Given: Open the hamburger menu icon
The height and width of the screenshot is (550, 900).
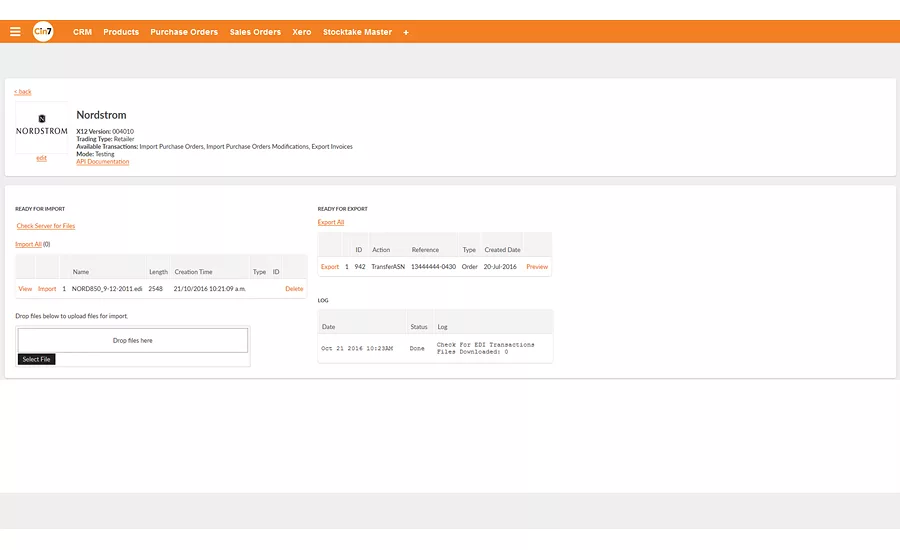Looking at the screenshot, I should (15, 32).
